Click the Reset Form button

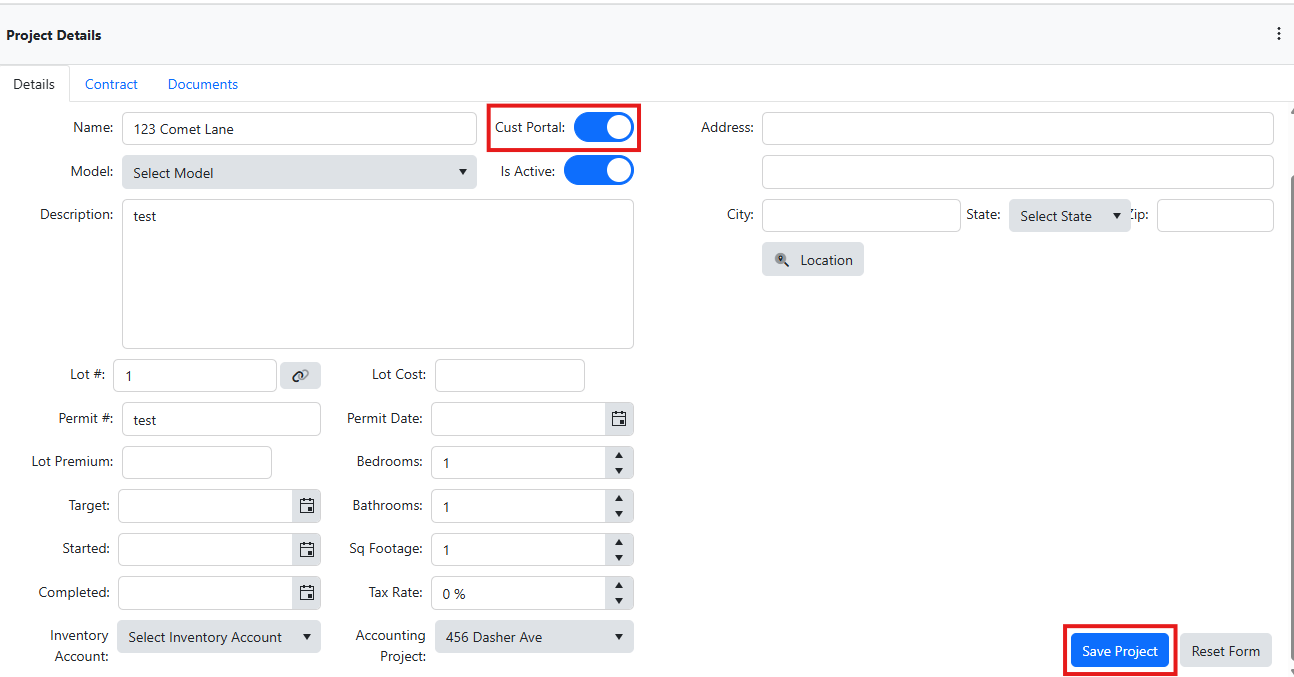1225,651
